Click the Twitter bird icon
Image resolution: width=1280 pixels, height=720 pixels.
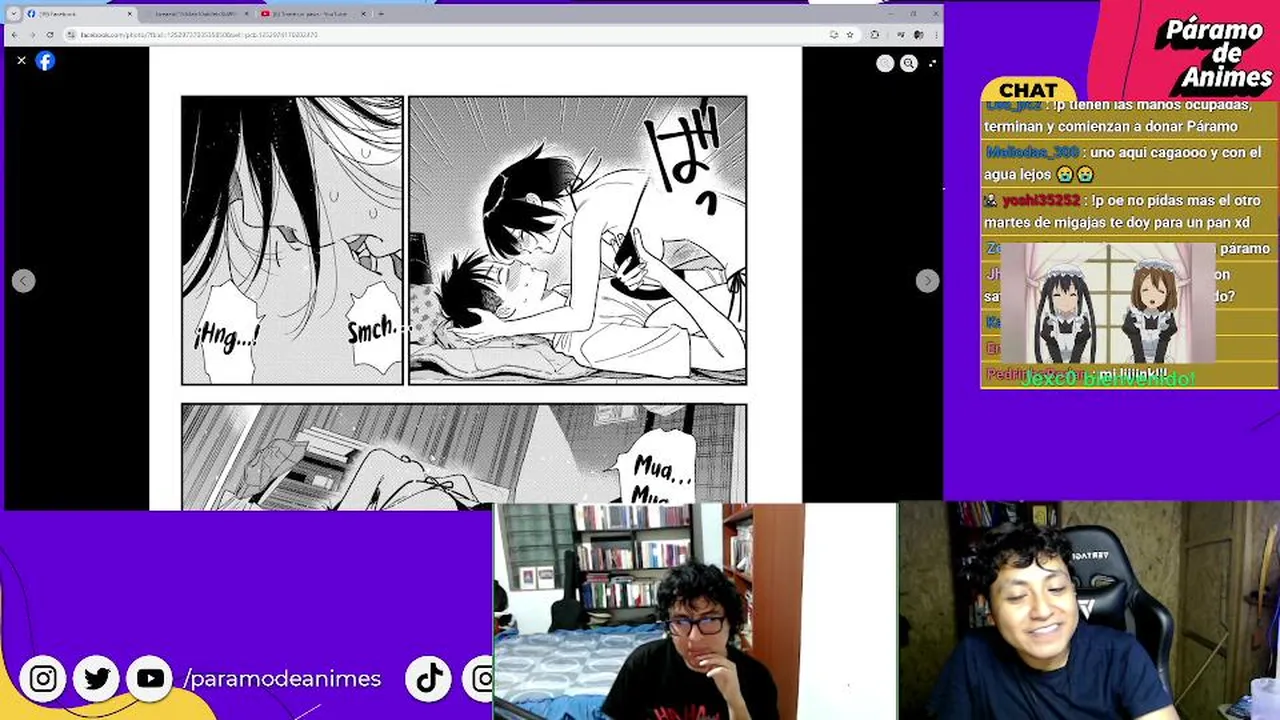(97, 679)
